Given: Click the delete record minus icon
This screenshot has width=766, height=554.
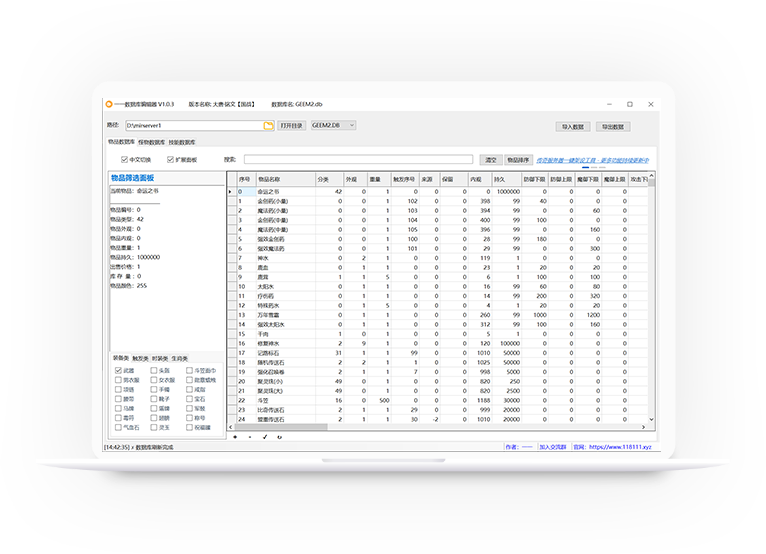Looking at the screenshot, I should (250, 437).
